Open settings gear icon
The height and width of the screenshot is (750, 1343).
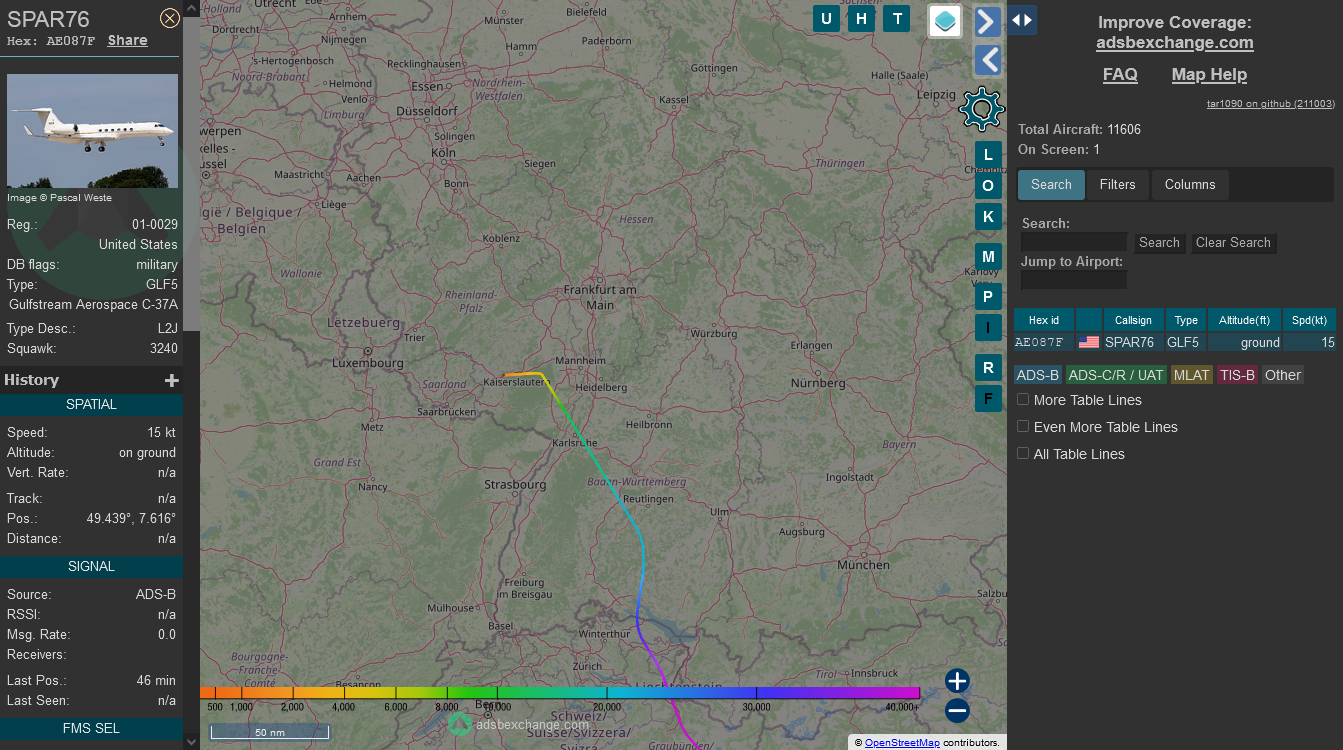point(981,109)
